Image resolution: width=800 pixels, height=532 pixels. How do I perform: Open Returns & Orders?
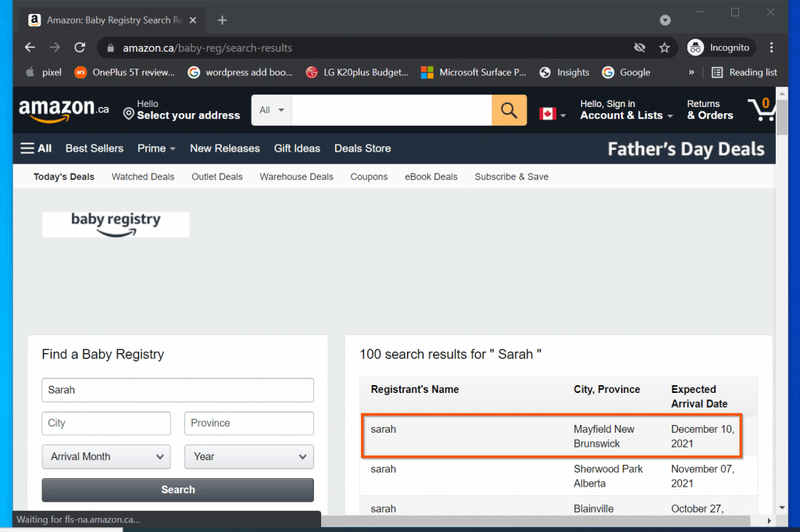point(710,110)
